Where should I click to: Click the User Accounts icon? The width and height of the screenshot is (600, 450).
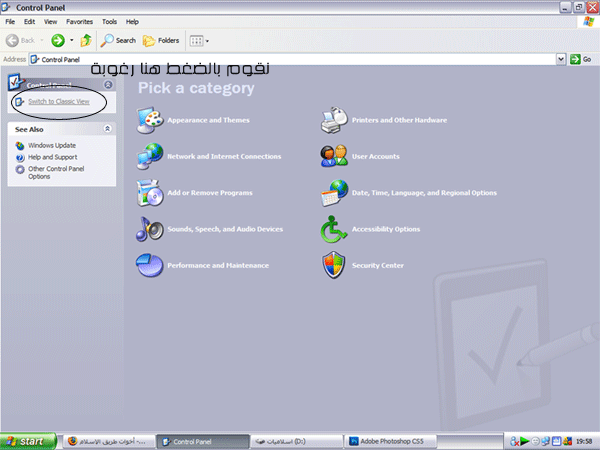point(334,157)
